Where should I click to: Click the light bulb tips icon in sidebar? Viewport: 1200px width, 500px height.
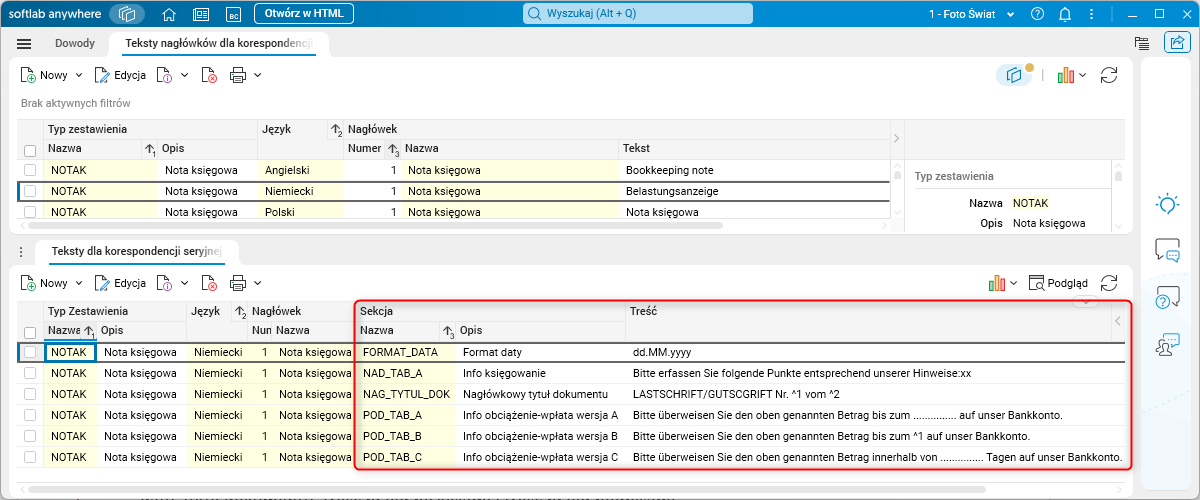click(x=1167, y=204)
